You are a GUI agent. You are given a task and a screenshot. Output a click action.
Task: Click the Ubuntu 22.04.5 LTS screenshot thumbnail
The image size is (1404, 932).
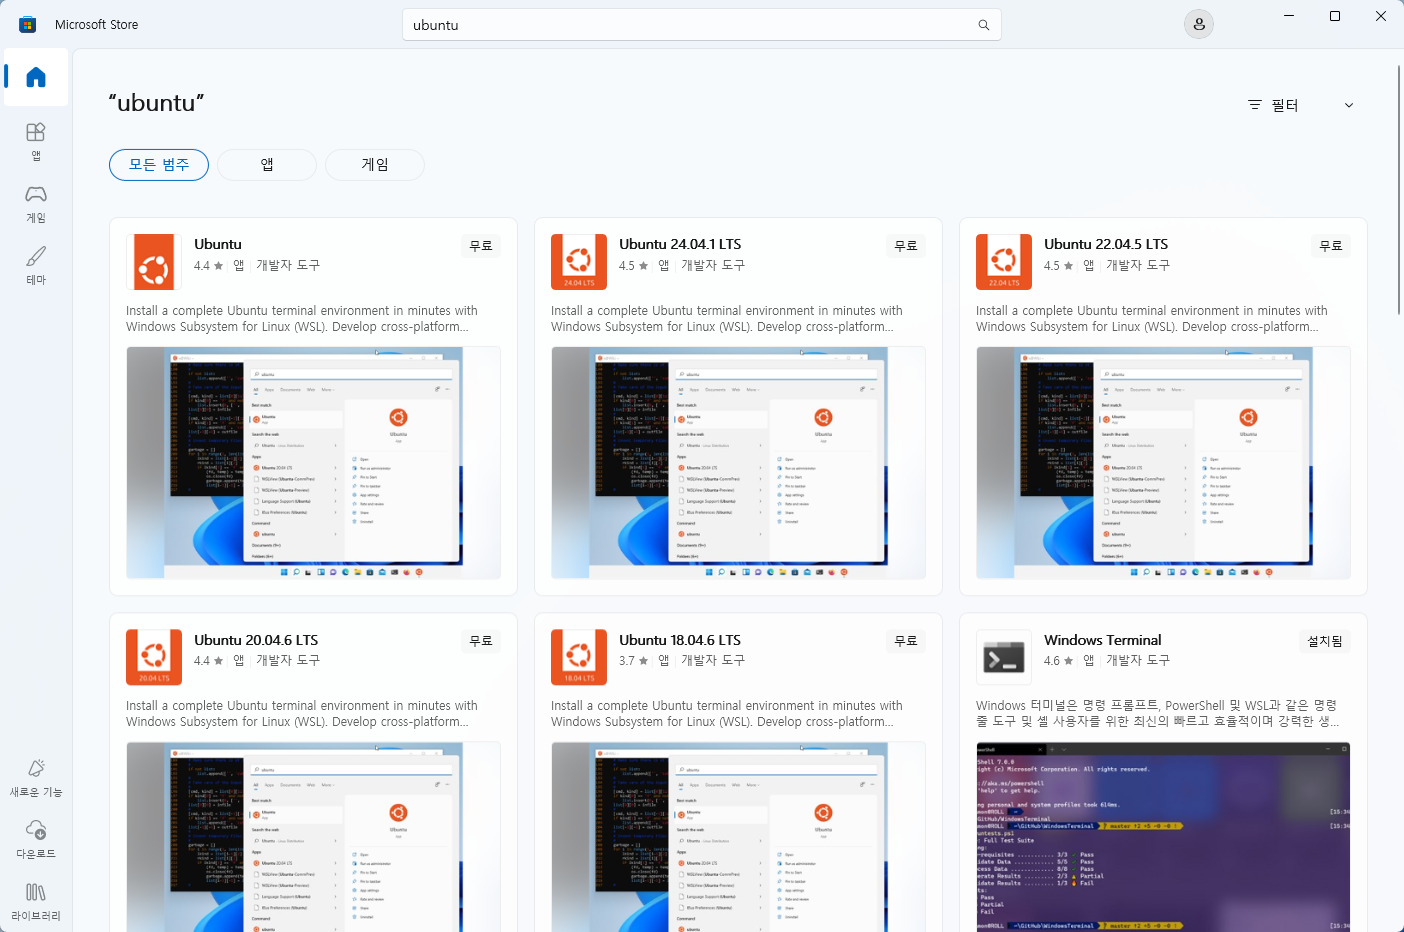(x=1163, y=462)
